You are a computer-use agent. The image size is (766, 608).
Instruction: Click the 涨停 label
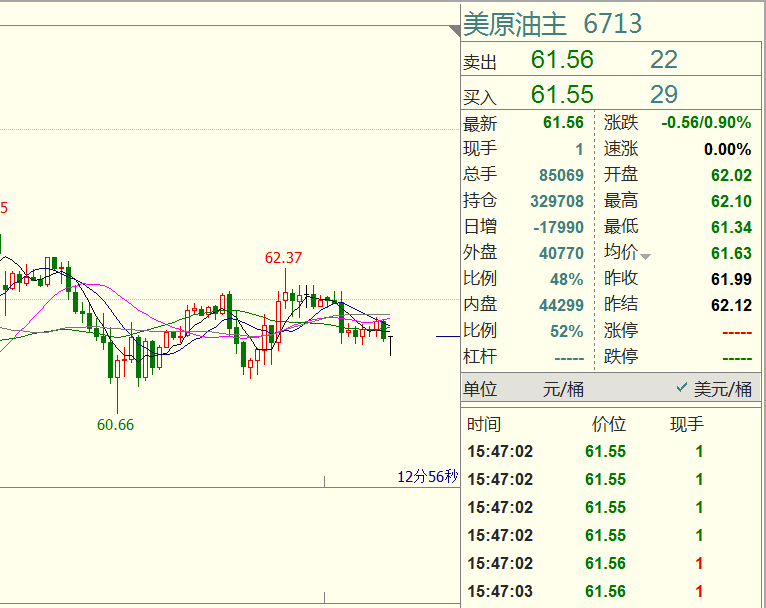click(621, 330)
